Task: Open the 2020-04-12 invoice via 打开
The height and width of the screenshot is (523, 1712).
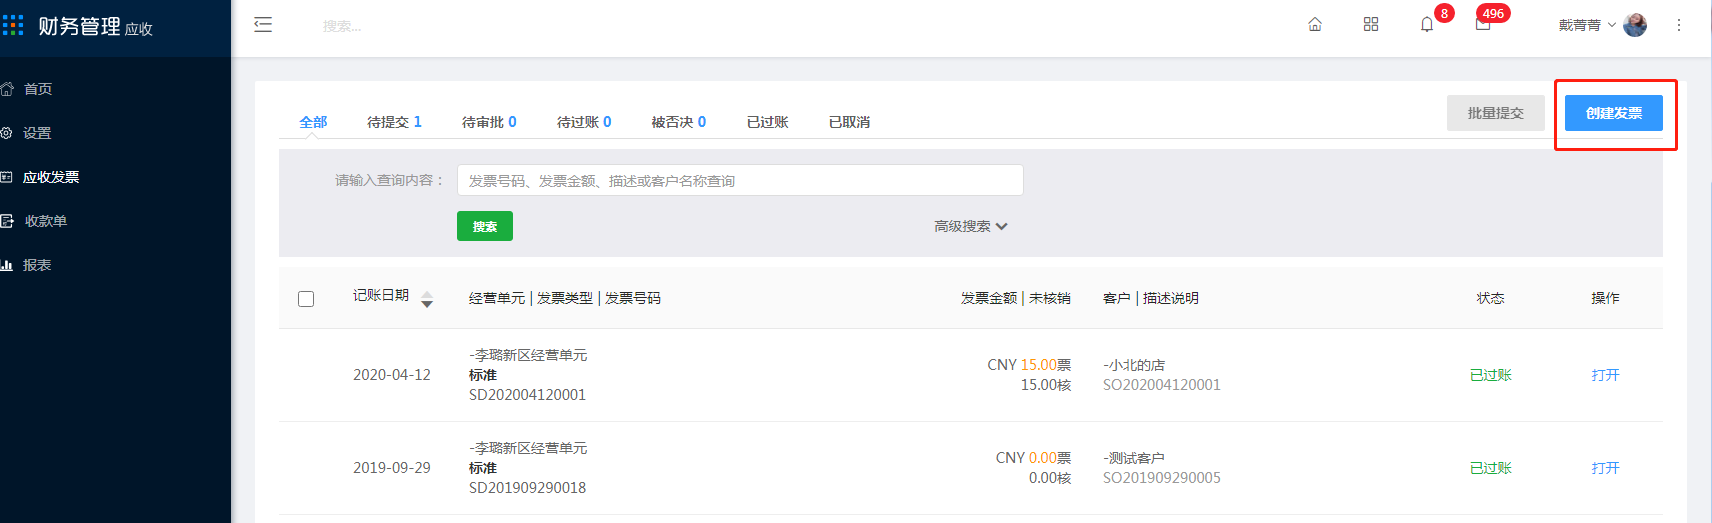Action: 1605,375
